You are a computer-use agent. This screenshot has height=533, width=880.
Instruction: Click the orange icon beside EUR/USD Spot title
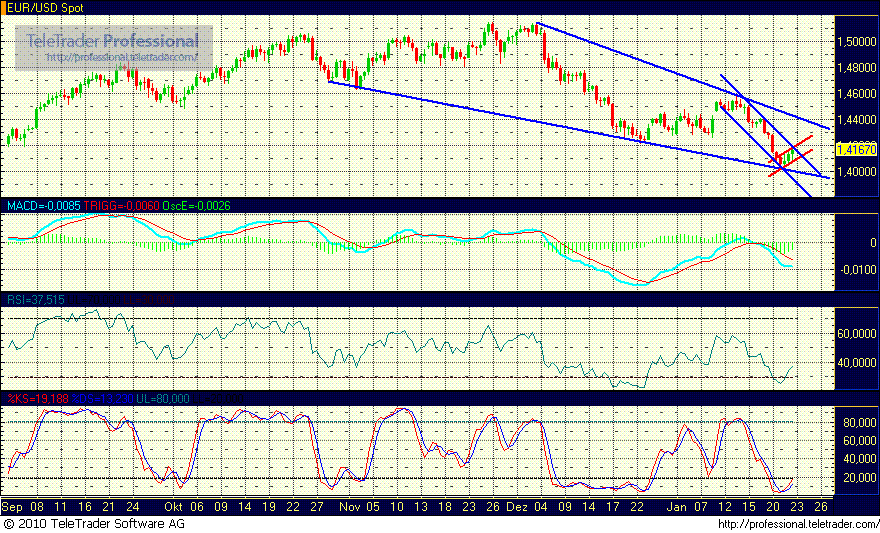(x=2, y=7)
